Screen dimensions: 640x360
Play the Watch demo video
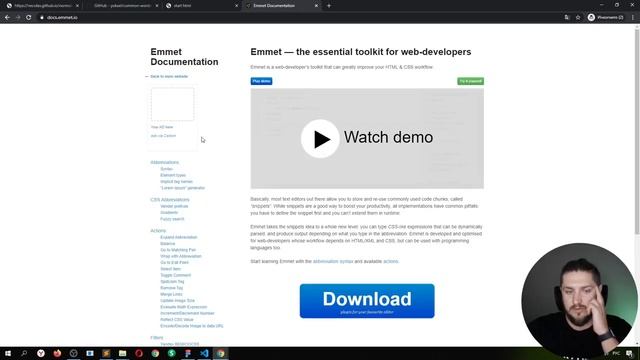point(320,139)
